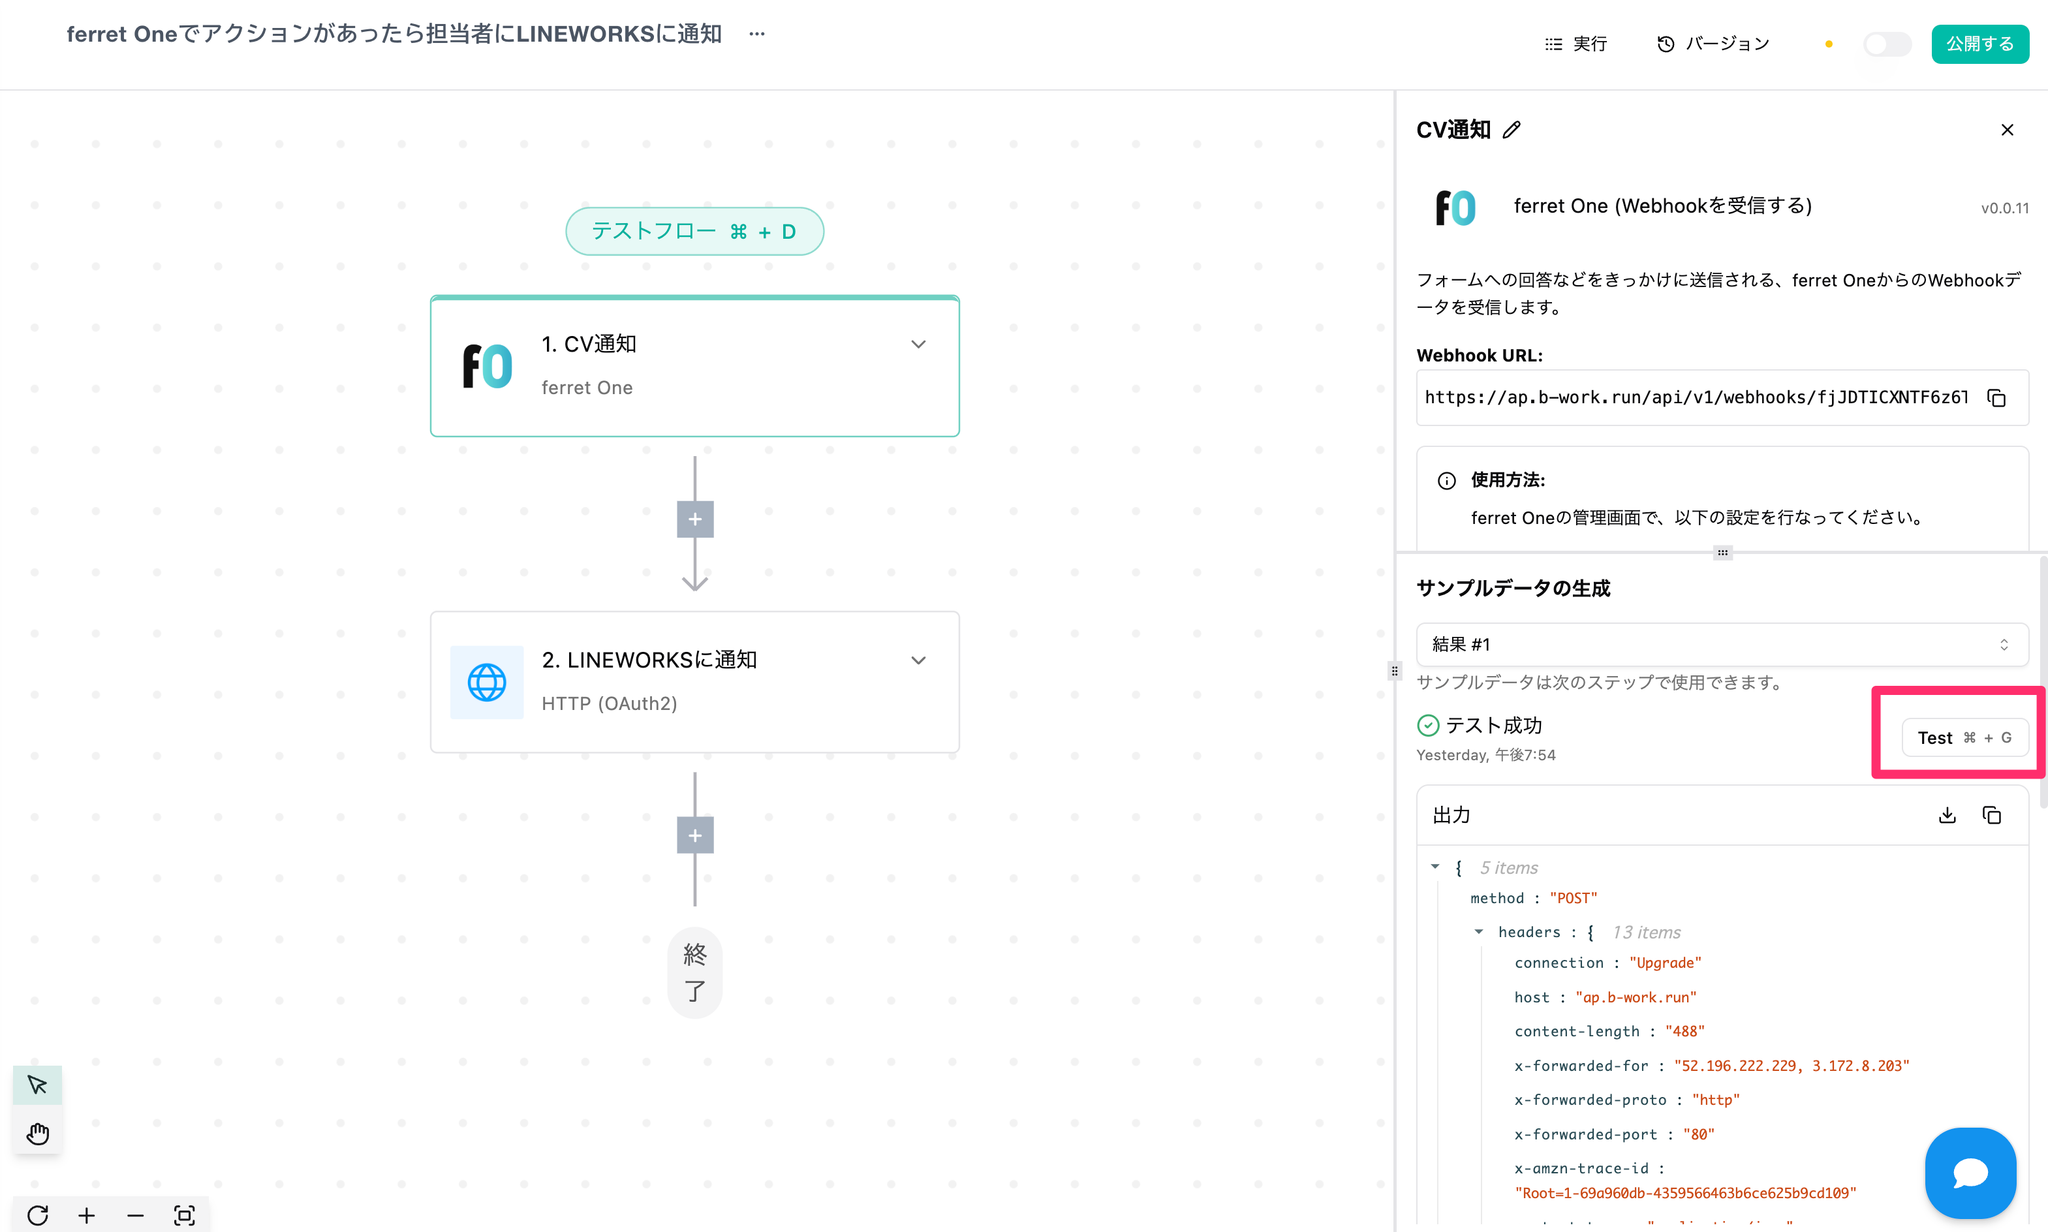Zoom out the canvas with minus icon
The height and width of the screenshot is (1232, 2048).
(x=136, y=1215)
